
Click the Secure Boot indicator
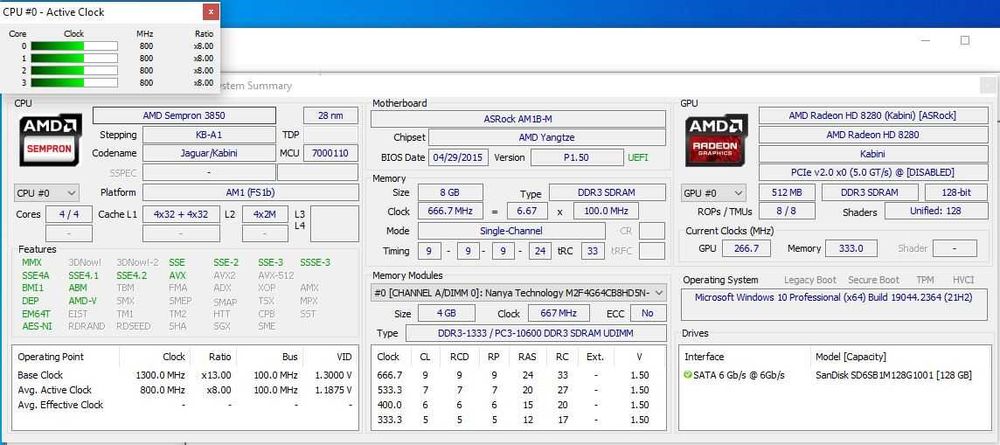[x=873, y=280]
